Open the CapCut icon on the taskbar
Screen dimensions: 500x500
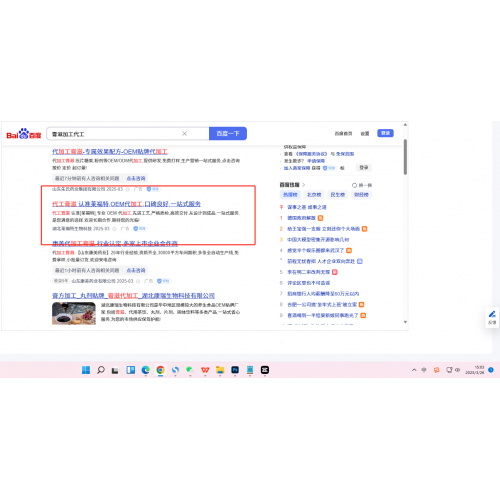point(265,370)
